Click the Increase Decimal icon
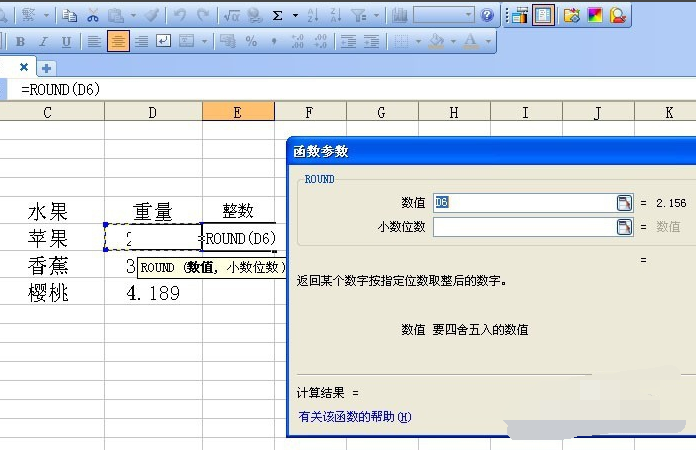The width and height of the screenshot is (696, 450). pos(297,42)
